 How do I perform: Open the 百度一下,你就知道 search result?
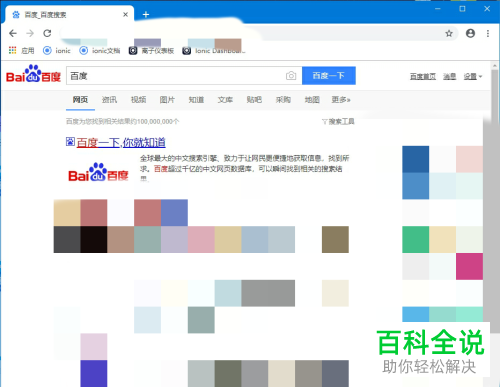tap(121, 142)
